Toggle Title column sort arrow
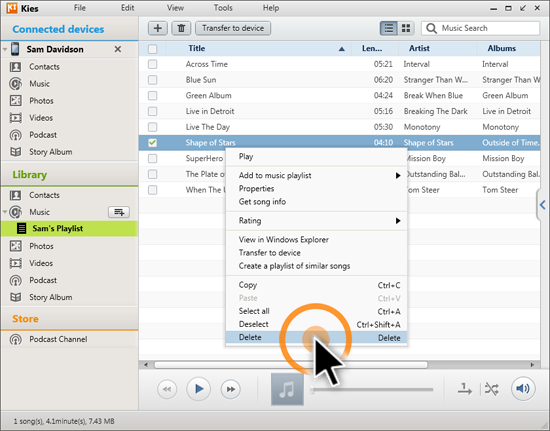Image resolution: width=550 pixels, height=431 pixels. tap(341, 49)
